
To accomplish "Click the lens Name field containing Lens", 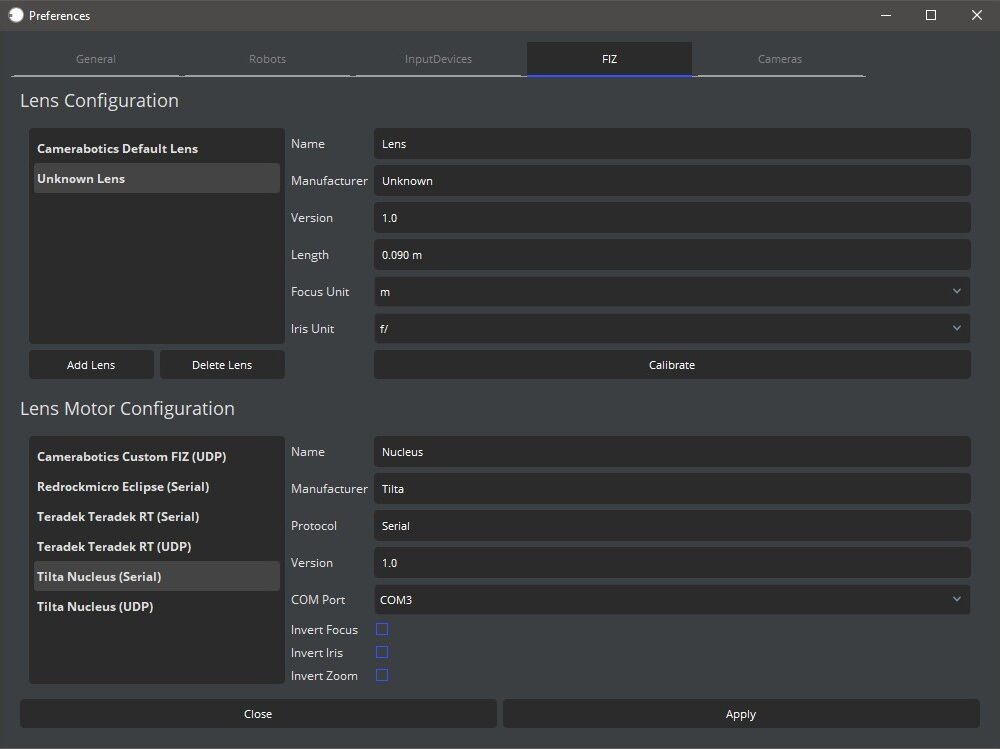I will (672, 144).
